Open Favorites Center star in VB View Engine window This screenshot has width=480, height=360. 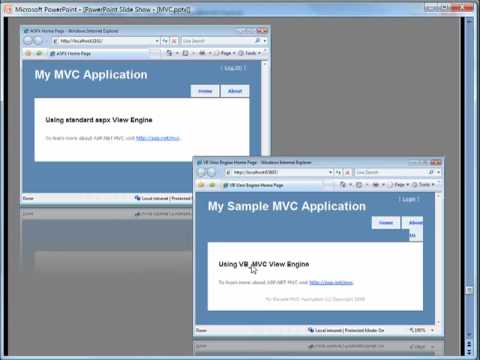point(201,185)
